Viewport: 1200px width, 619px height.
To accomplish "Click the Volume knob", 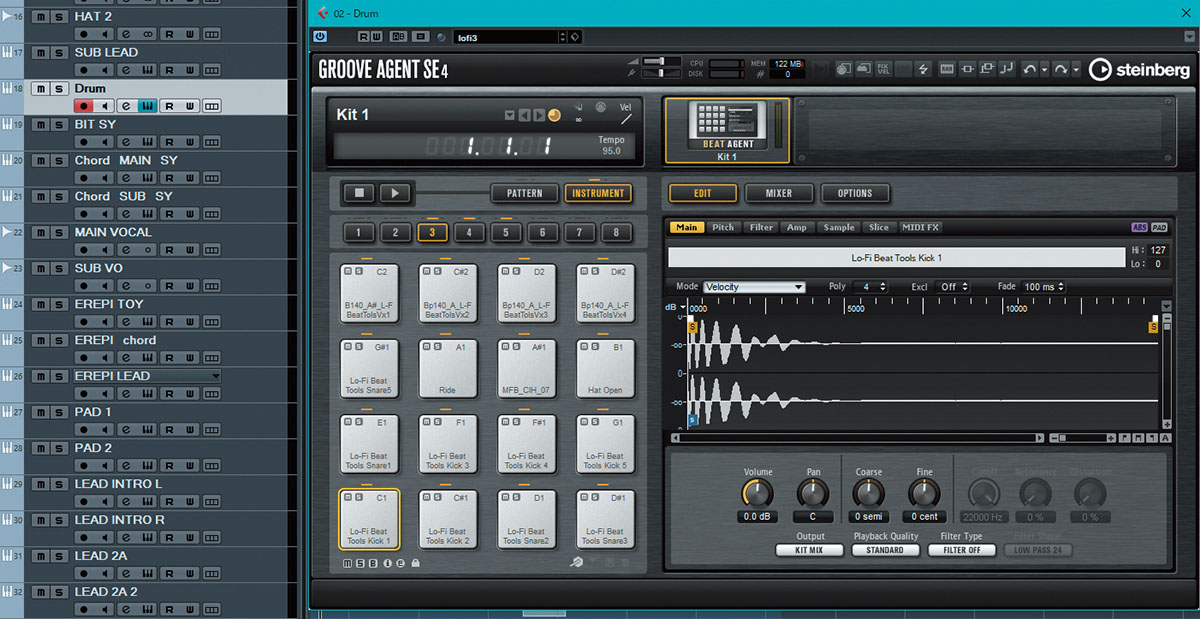I will [x=757, y=493].
